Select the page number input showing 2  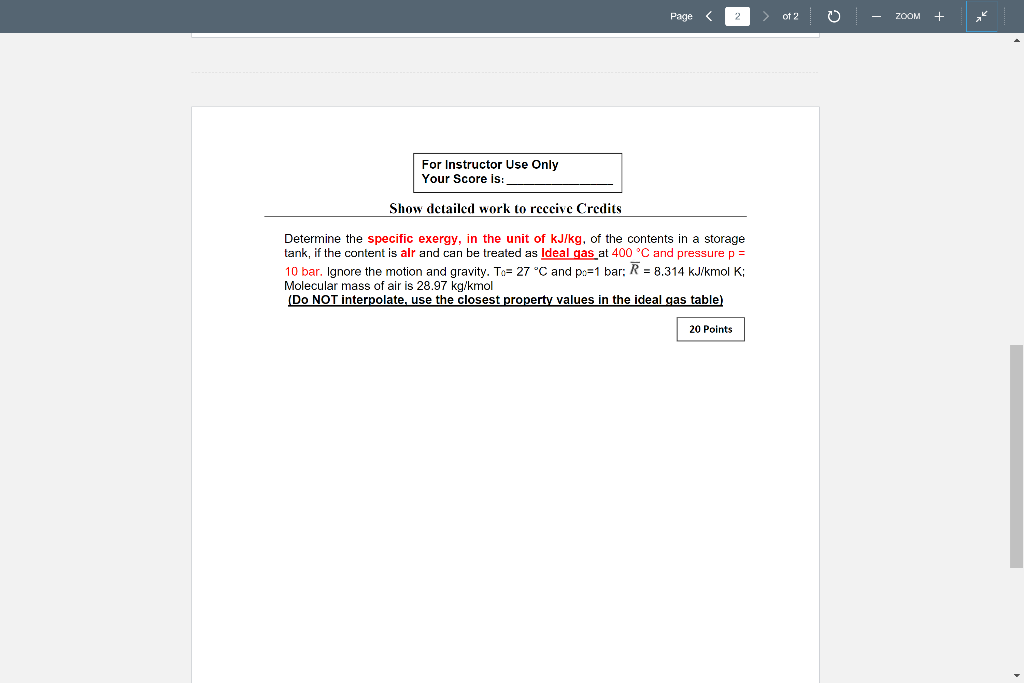[736, 16]
